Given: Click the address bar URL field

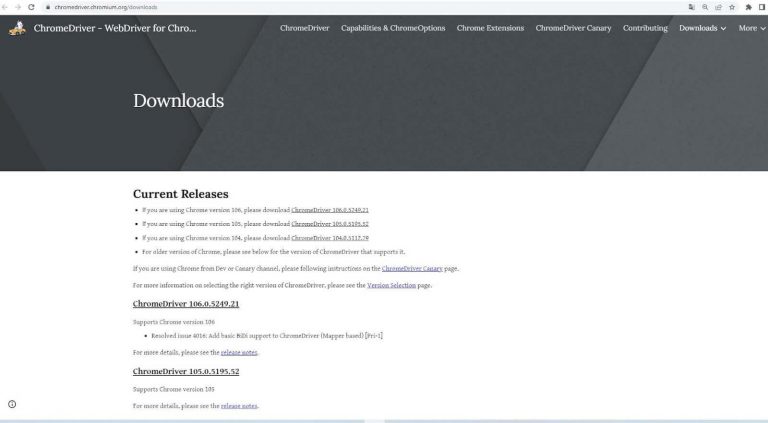Looking at the screenshot, I should tap(300, 7).
